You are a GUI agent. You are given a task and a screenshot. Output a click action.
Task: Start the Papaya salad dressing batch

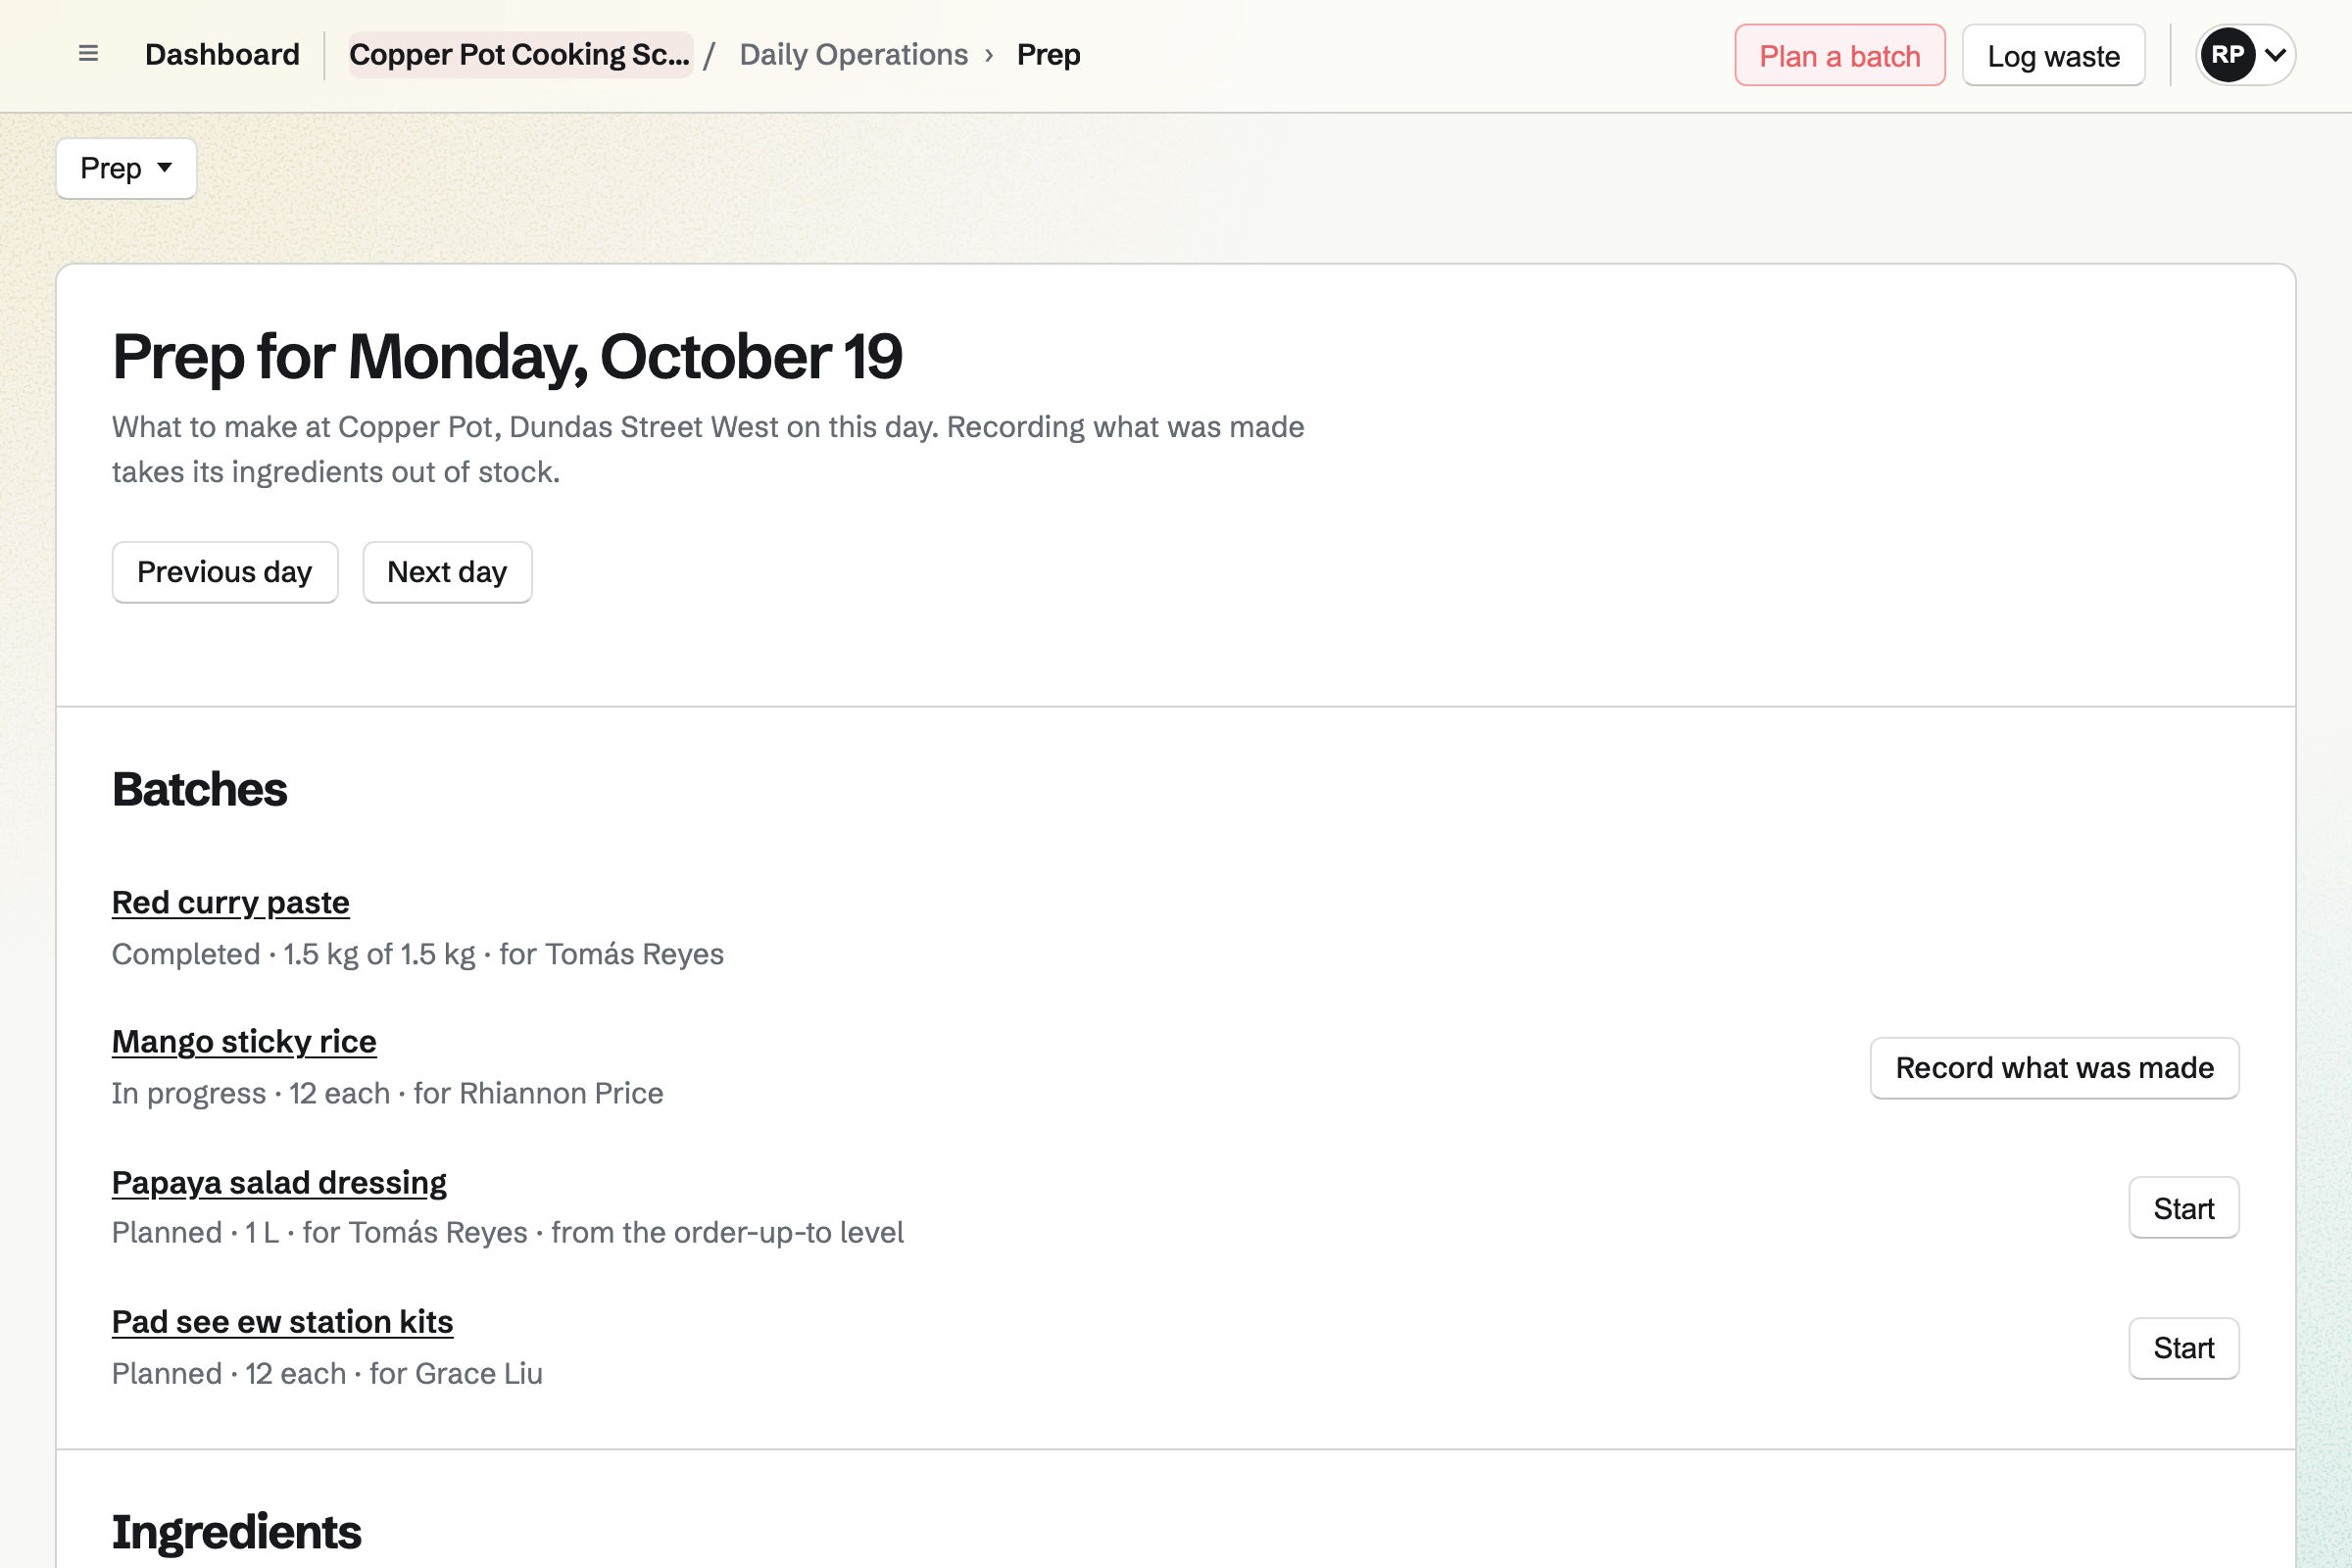(2183, 1208)
